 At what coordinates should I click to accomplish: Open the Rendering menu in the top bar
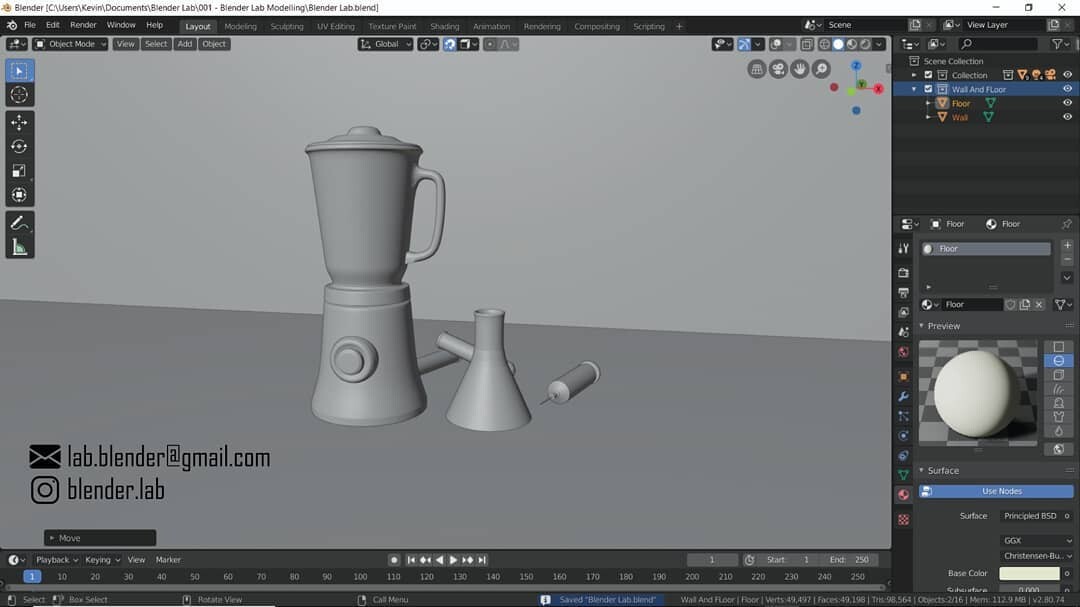pos(542,26)
